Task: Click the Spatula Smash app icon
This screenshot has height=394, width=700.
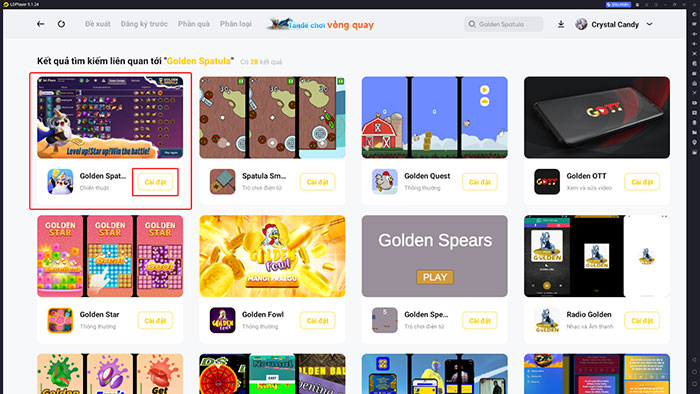Action: [x=222, y=182]
